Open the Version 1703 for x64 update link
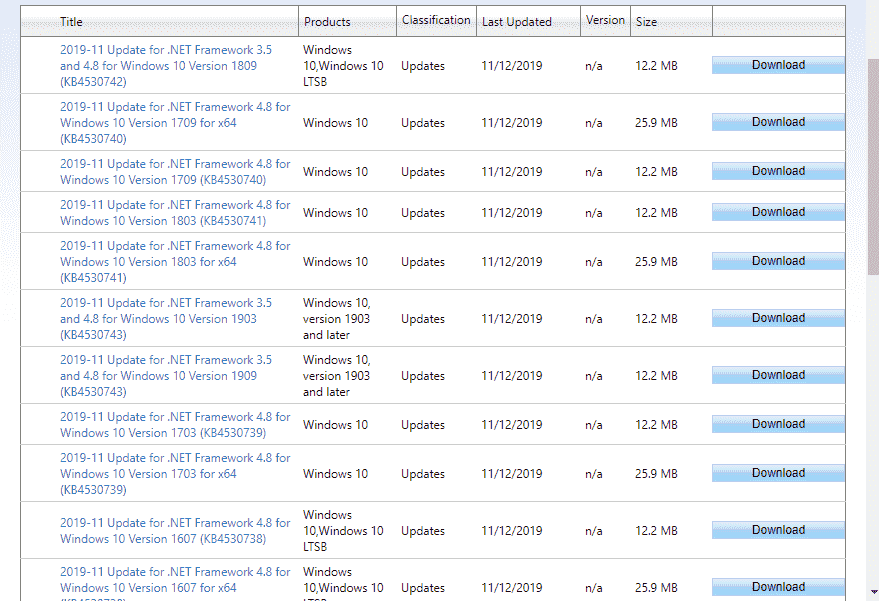The image size is (879, 601). (175, 473)
